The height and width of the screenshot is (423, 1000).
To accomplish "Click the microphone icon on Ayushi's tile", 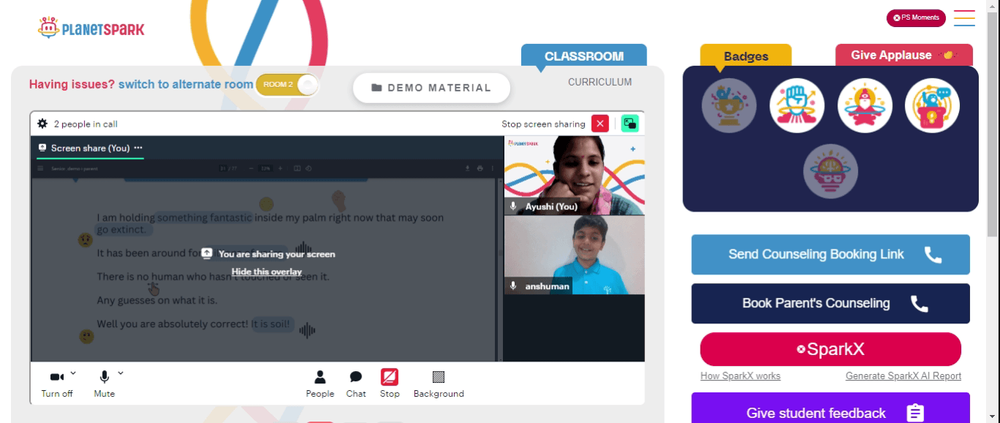I will click(513, 207).
